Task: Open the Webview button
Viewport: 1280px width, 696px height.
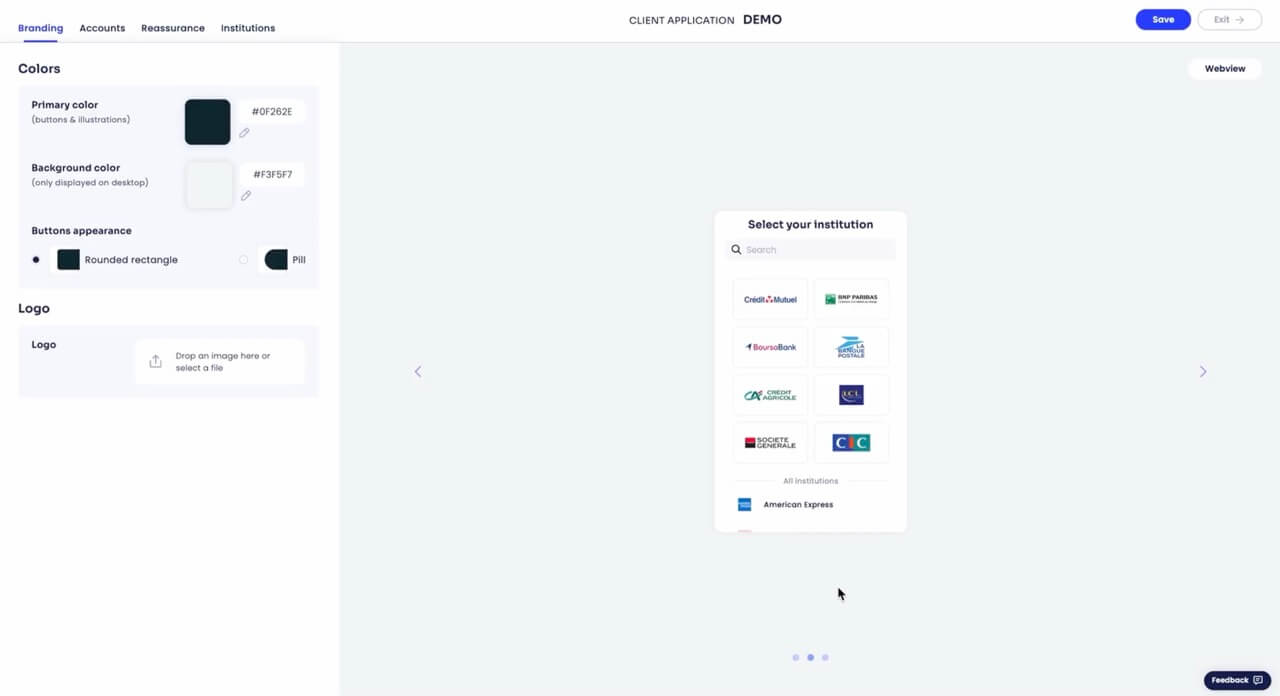Action: coord(1225,69)
